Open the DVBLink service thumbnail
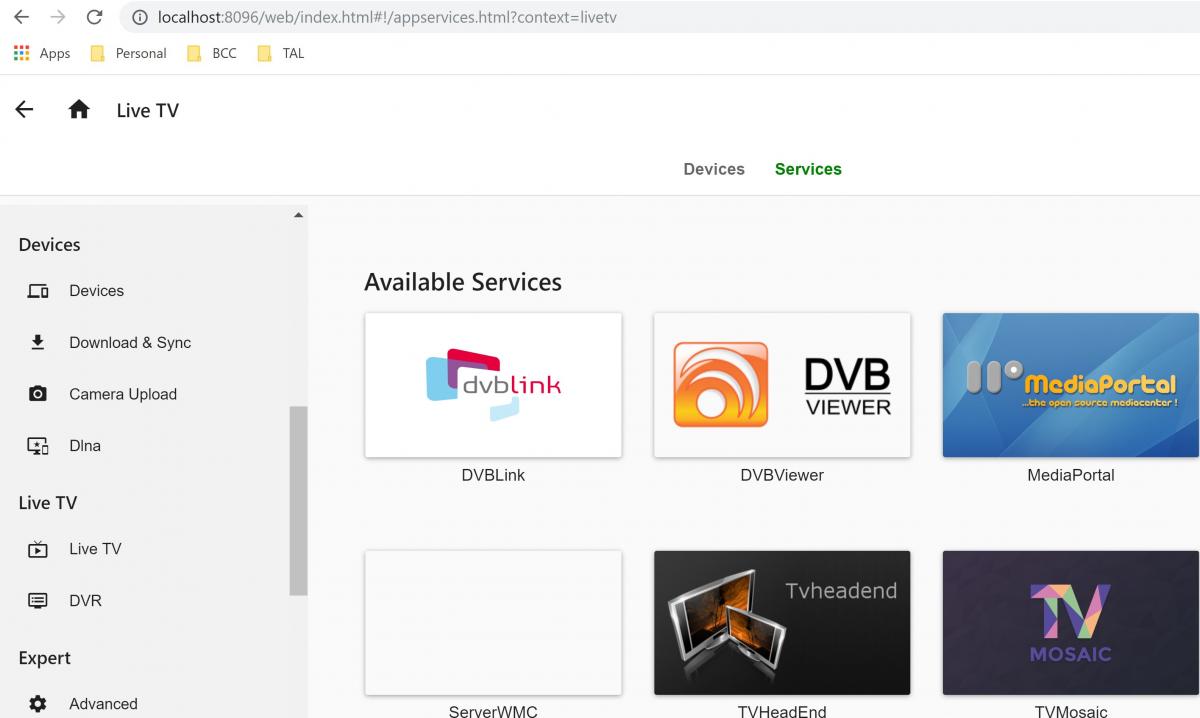 click(493, 385)
